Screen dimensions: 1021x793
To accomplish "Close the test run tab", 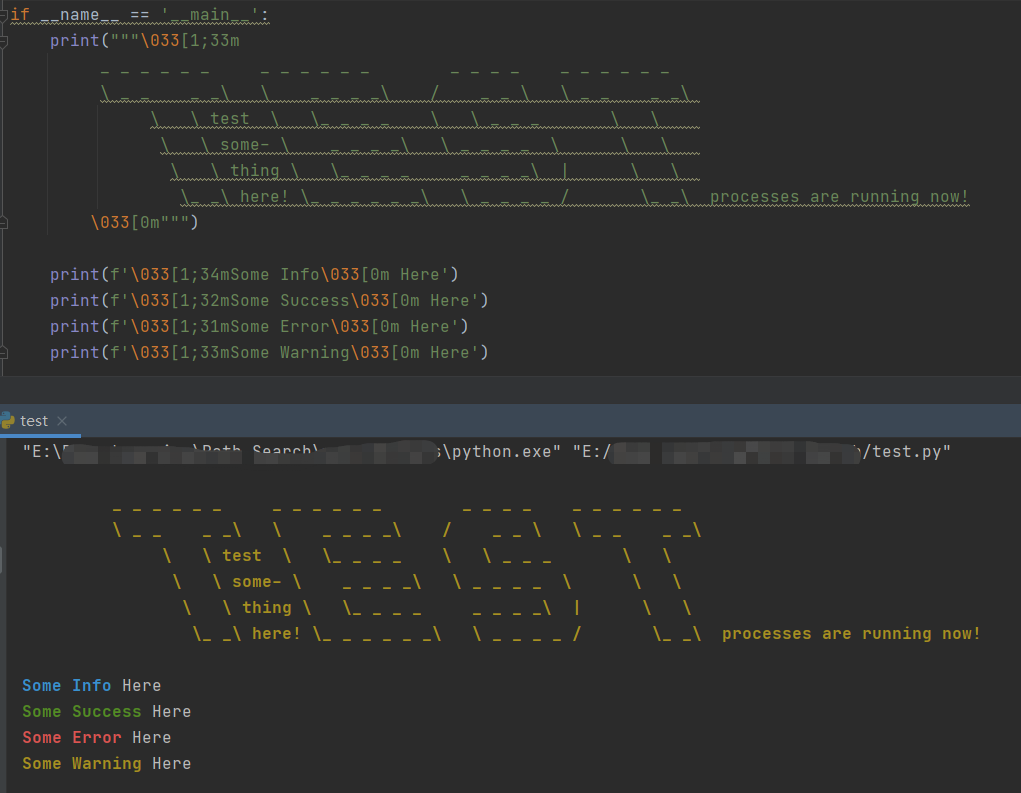I will (x=62, y=421).
